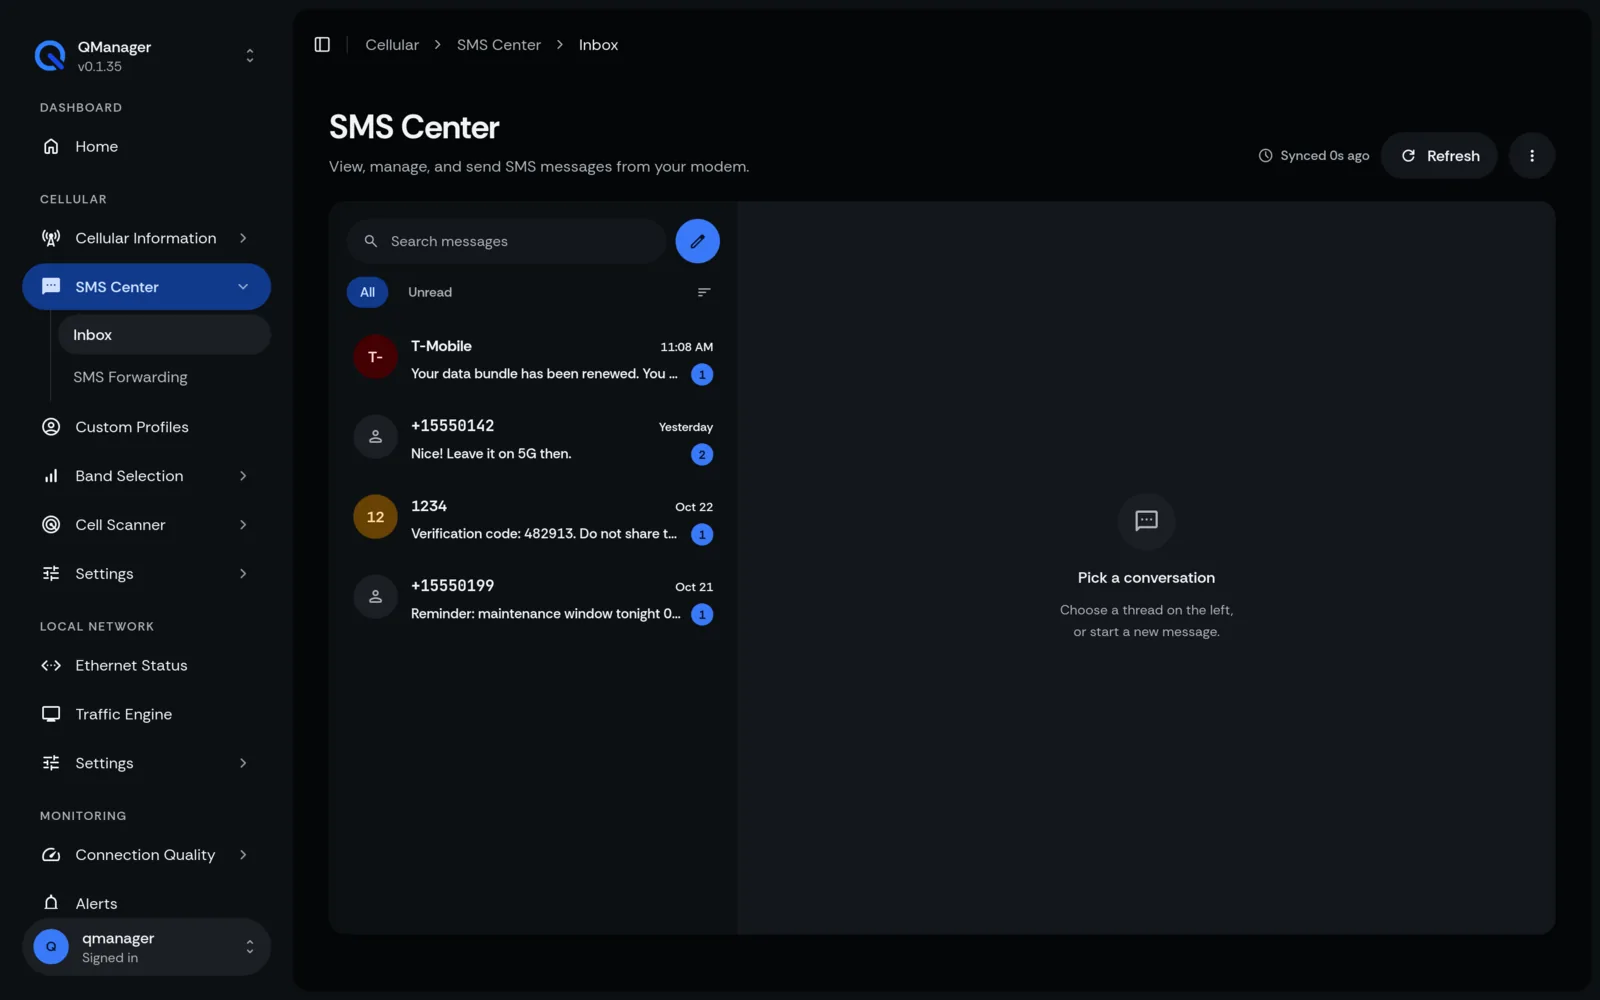
Task: Switch to the Unread filter tab
Action: [x=430, y=292]
